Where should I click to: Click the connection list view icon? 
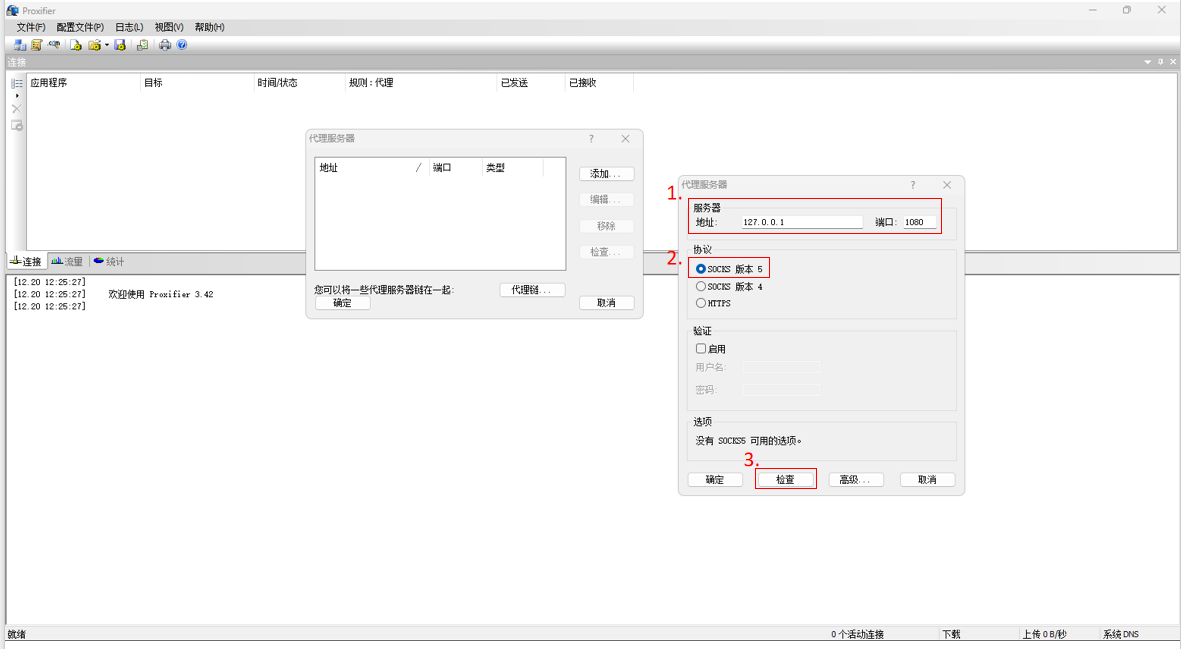[17, 83]
